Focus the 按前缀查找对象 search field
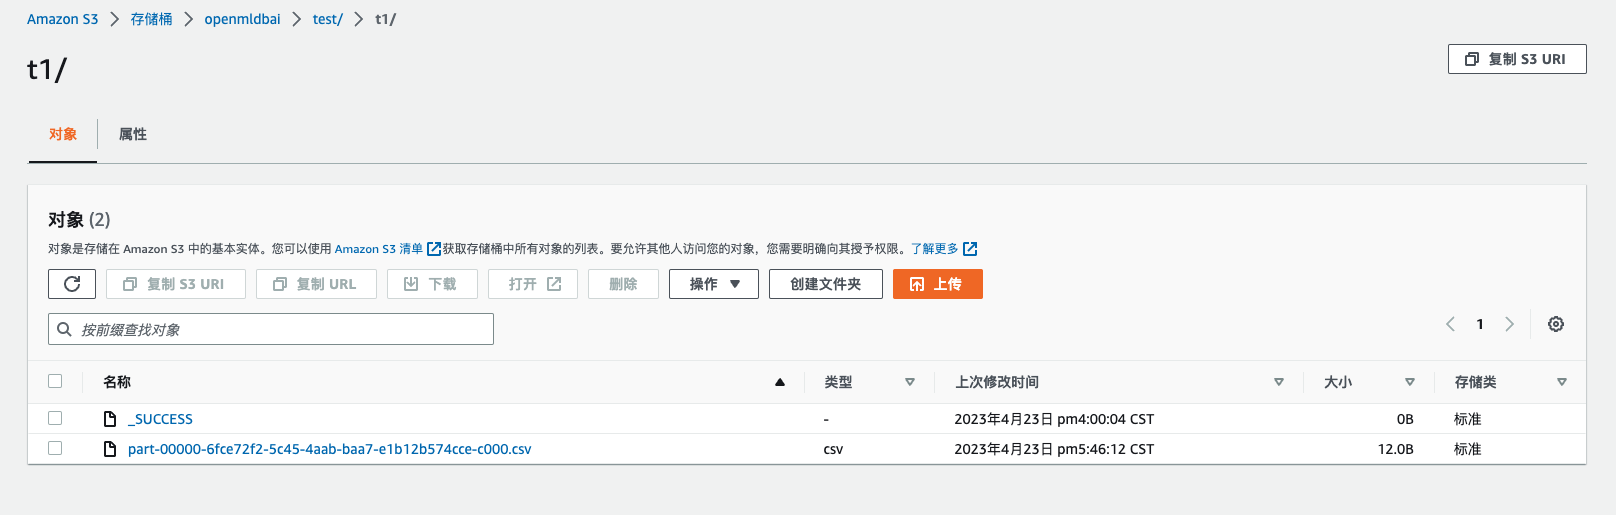This screenshot has height=515, width=1616. pos(271,329)
